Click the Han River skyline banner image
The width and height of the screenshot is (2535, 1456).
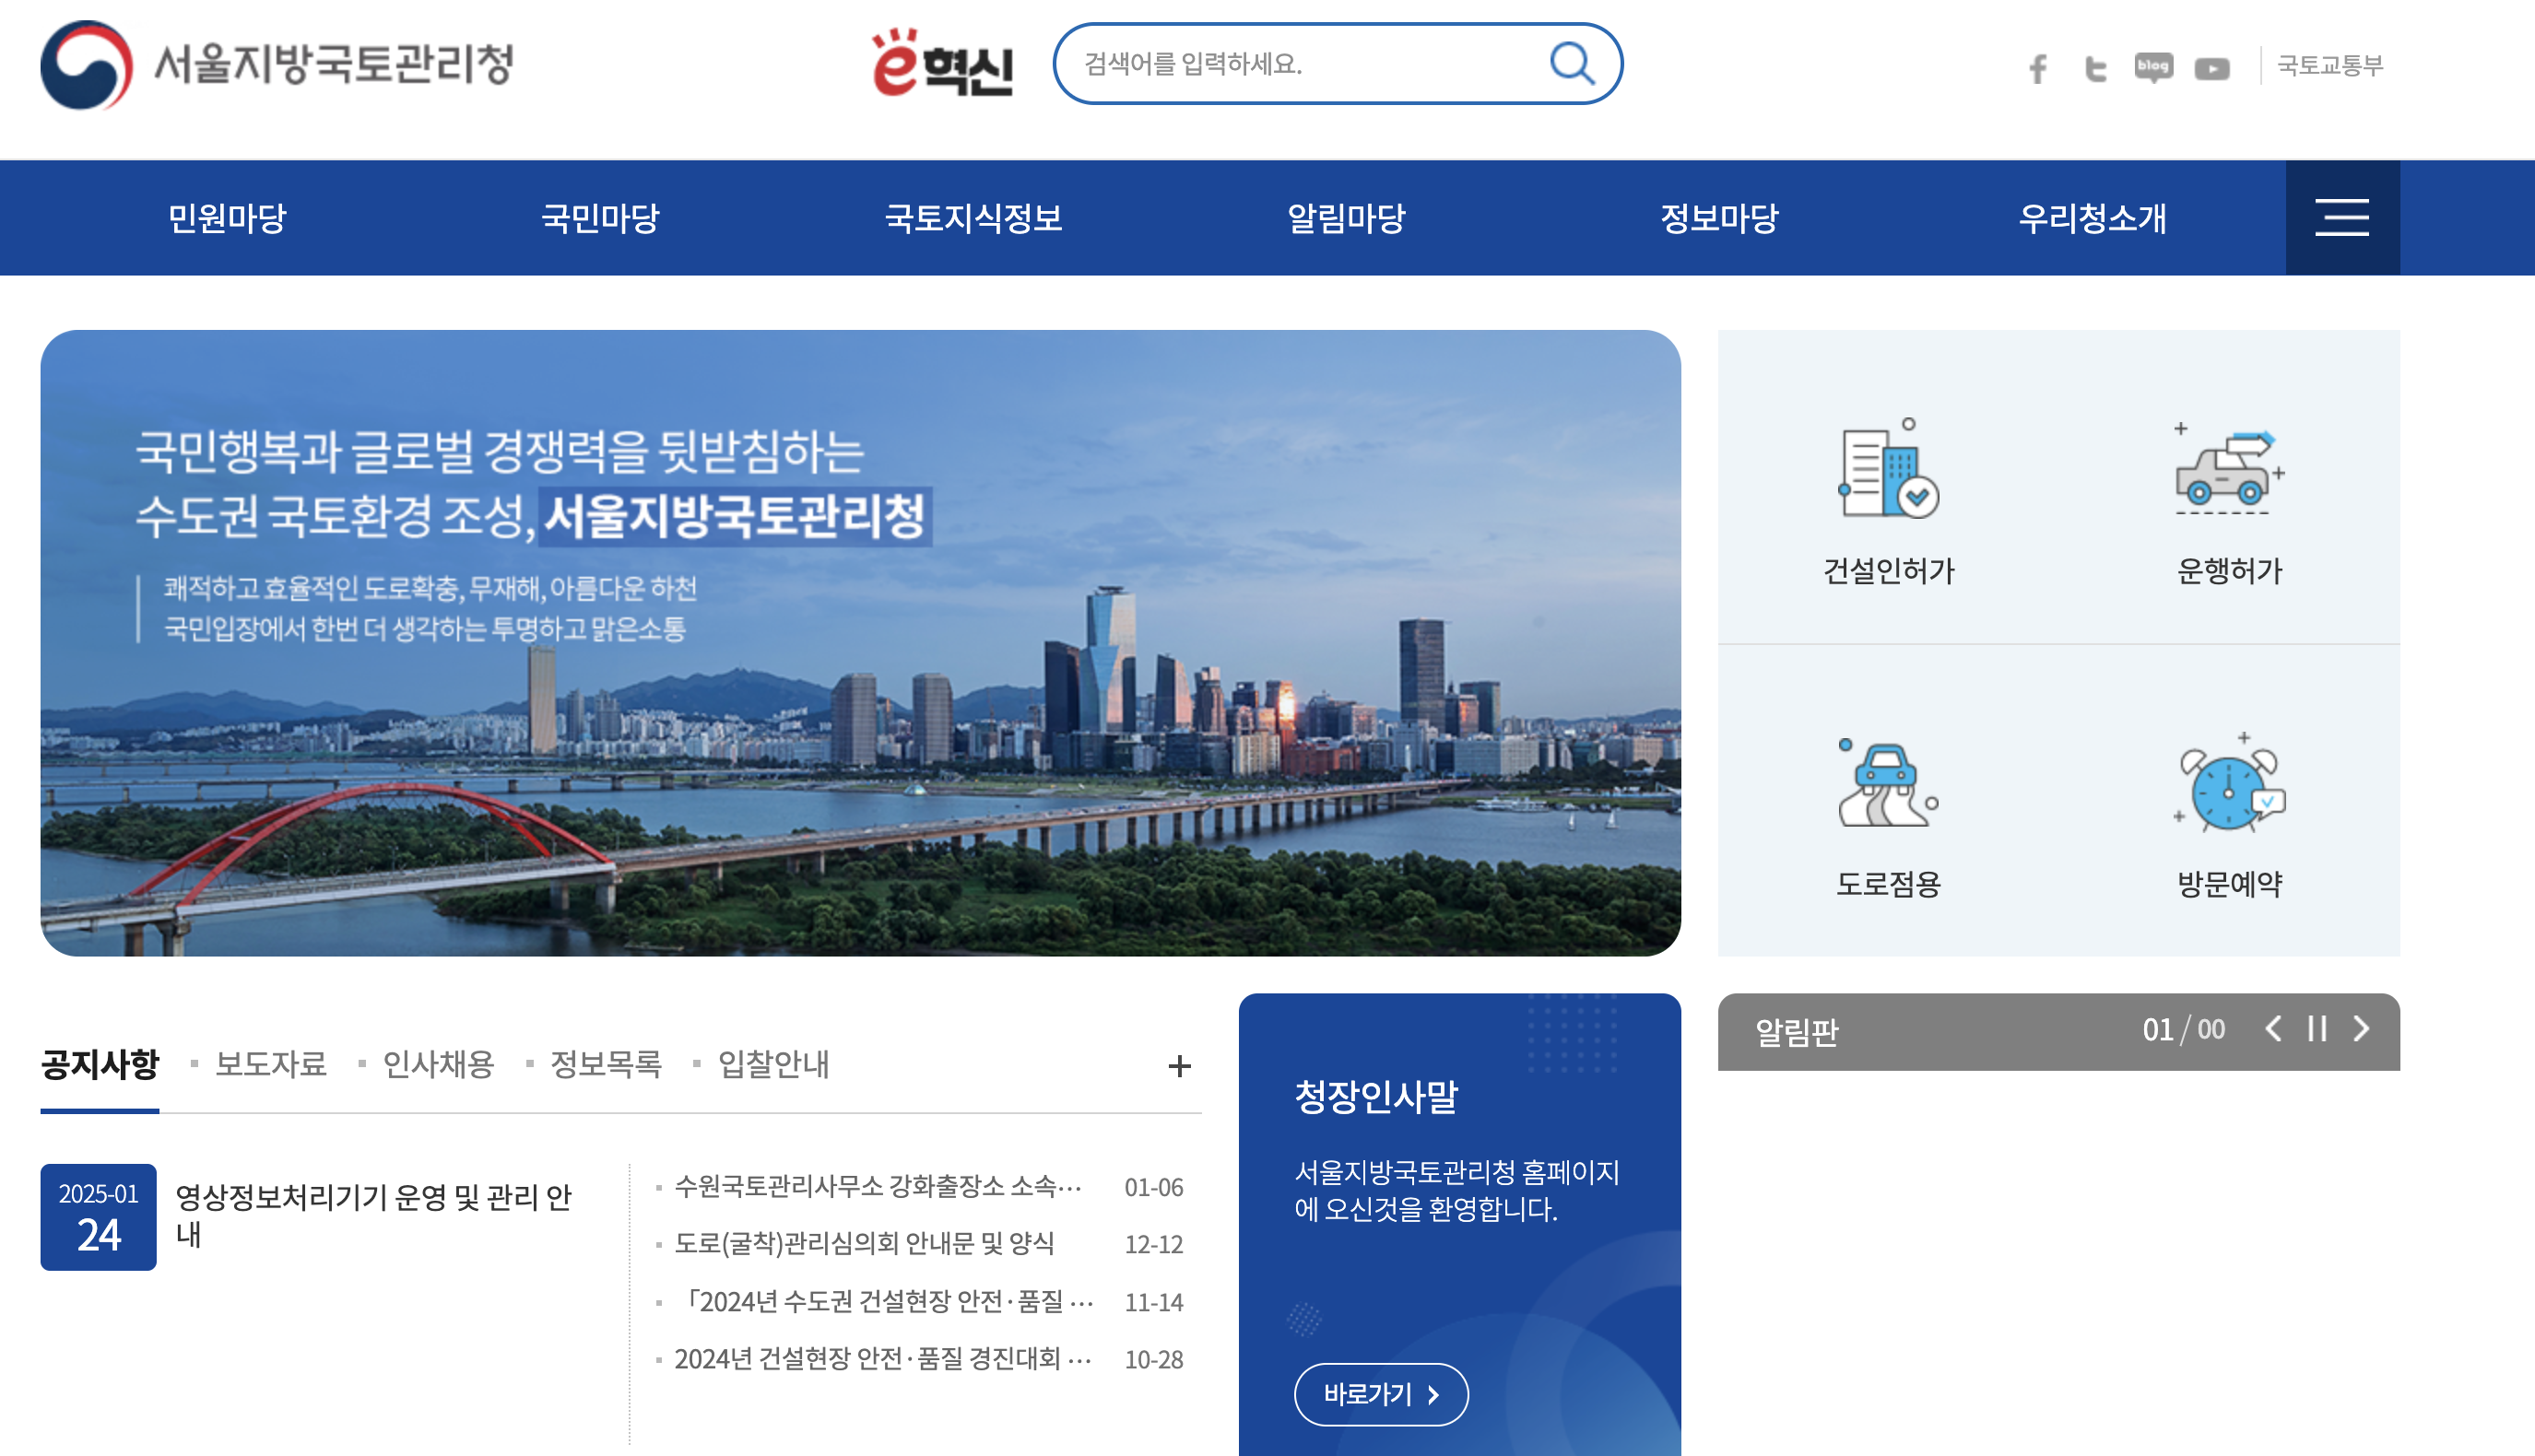coord(860,643)
